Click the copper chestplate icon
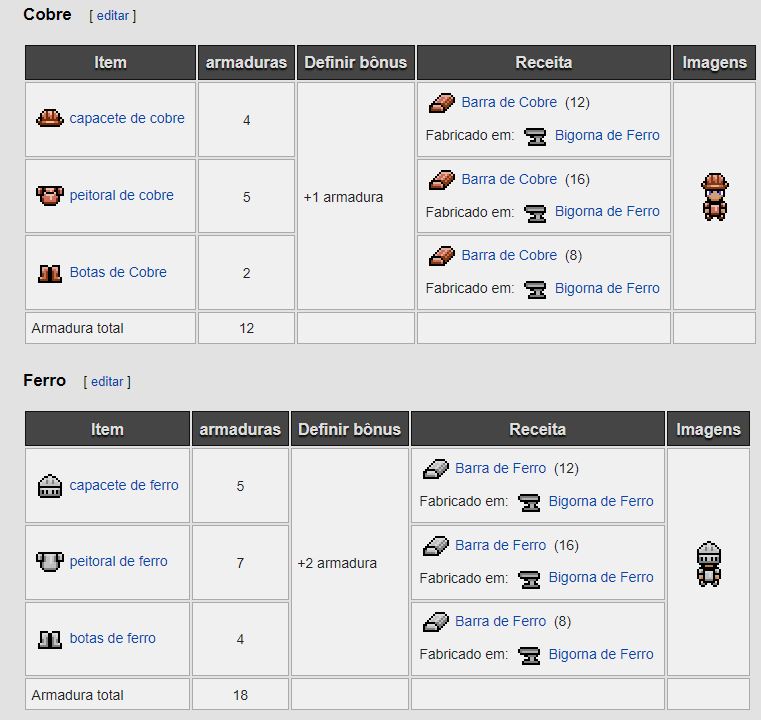 click(50, 195)
